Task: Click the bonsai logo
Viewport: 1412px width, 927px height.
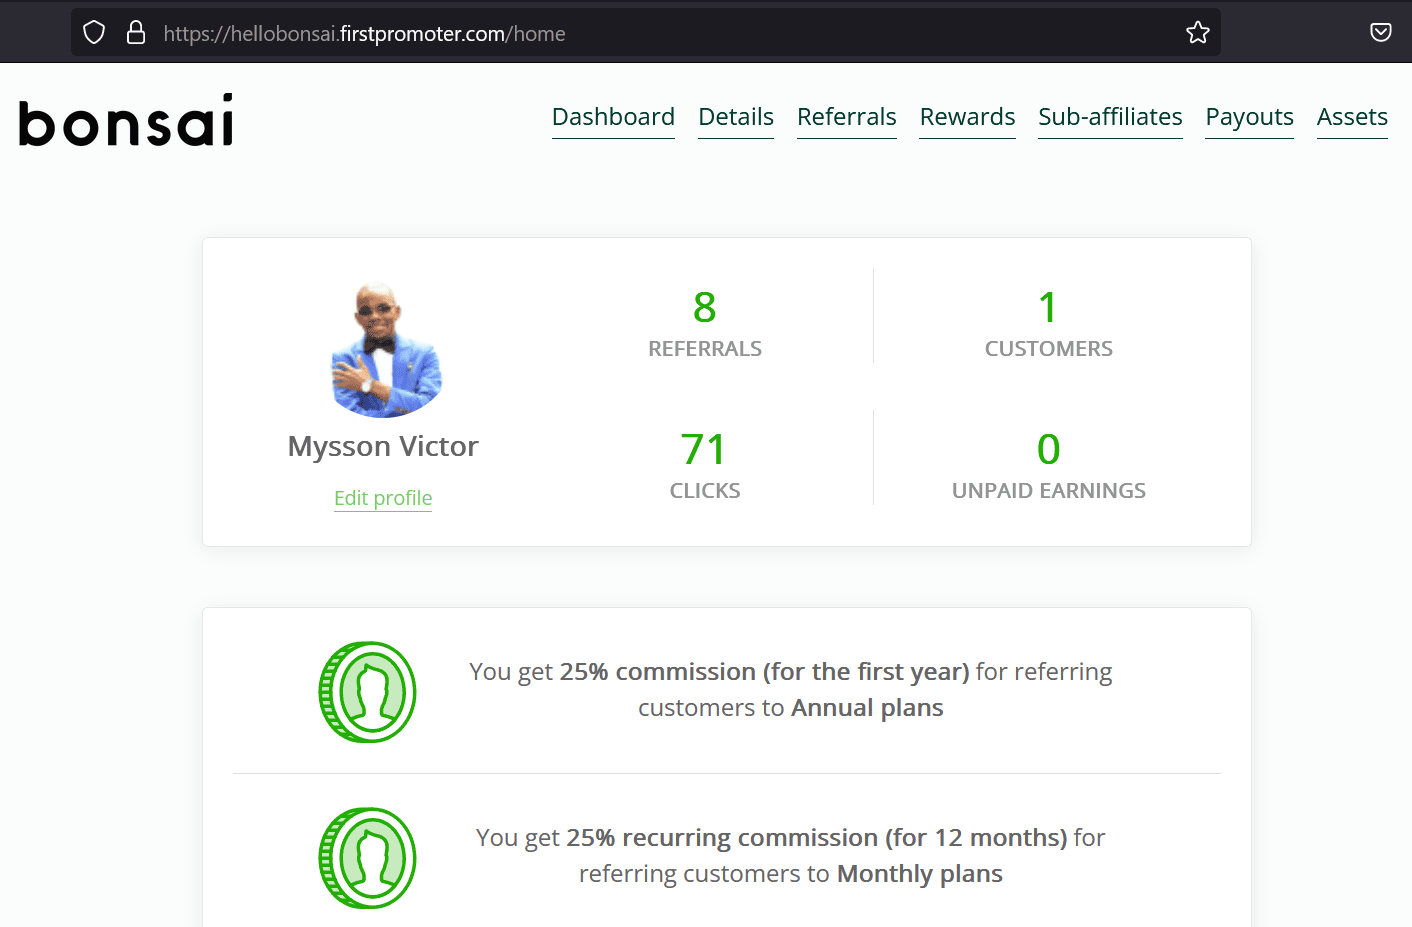Action: (x=126, y=120)
